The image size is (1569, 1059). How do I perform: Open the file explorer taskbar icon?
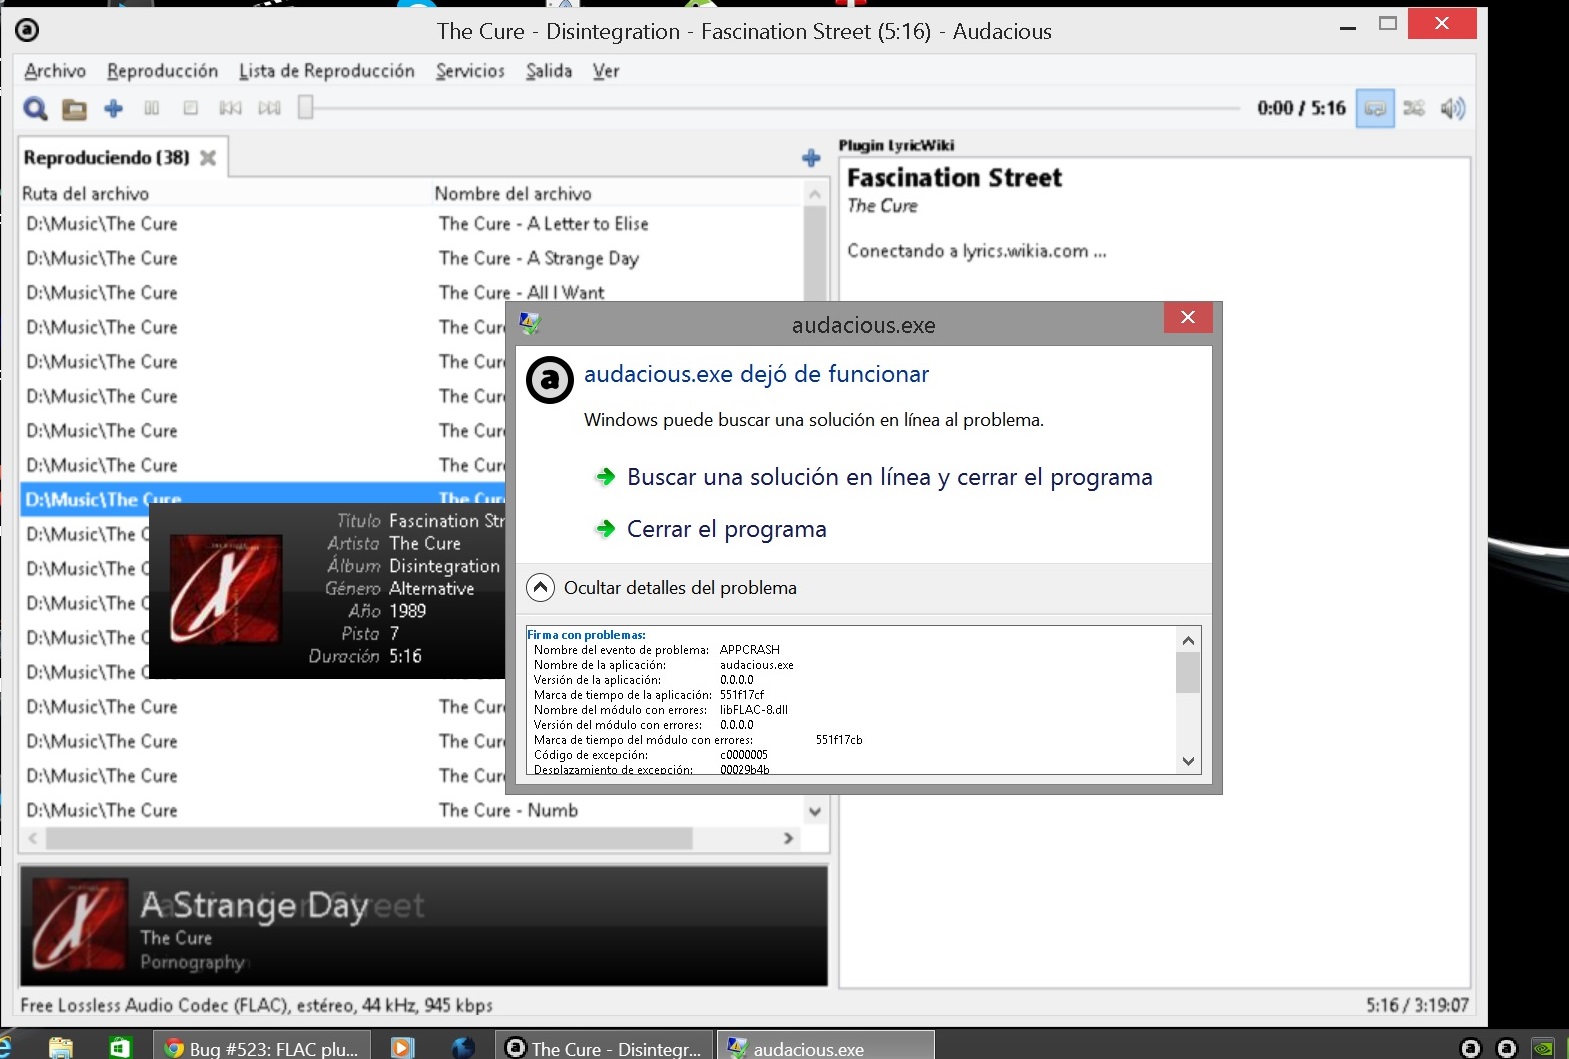pyautogui.click(x=61, y=1048)
